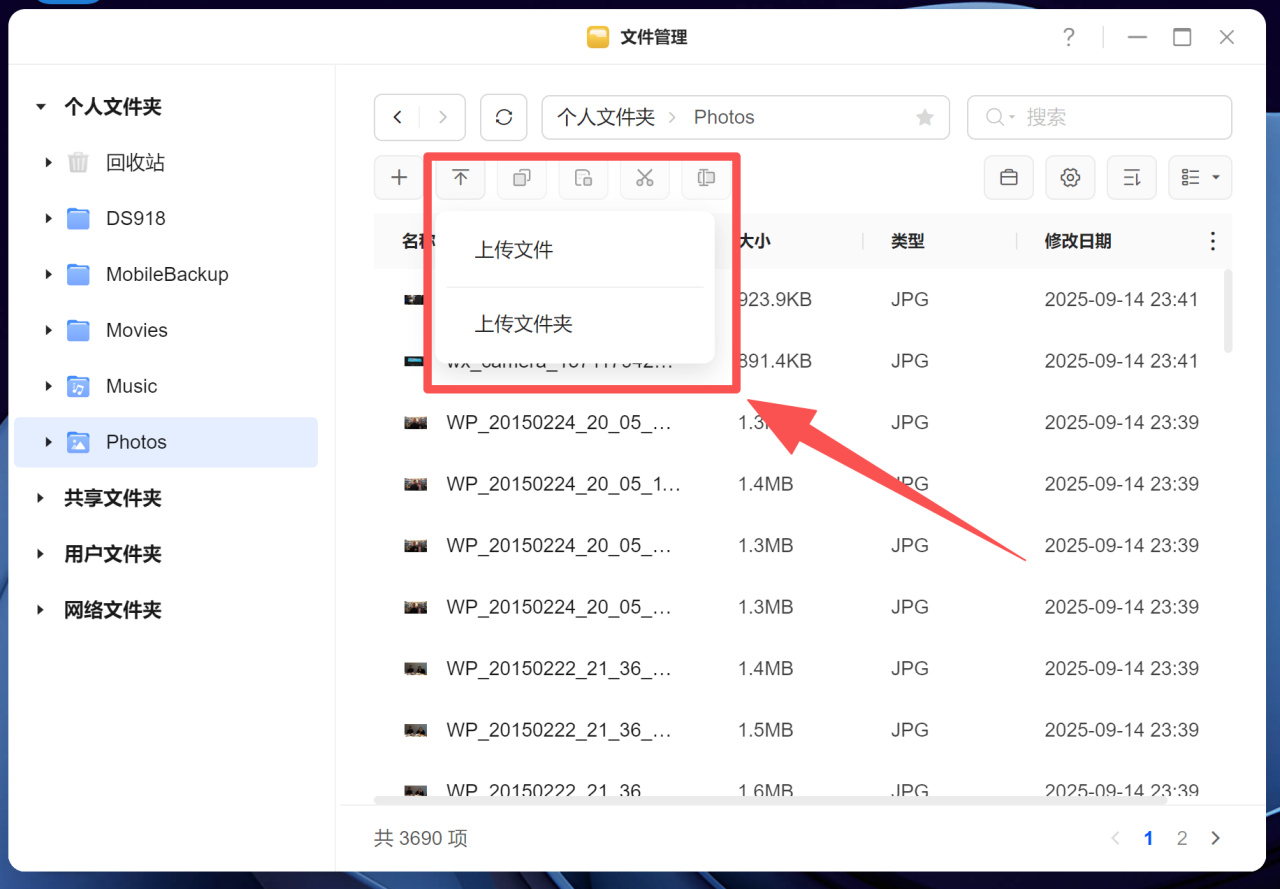
Task: Click Photos in the path breadcrumb
Action: [724, 117]
